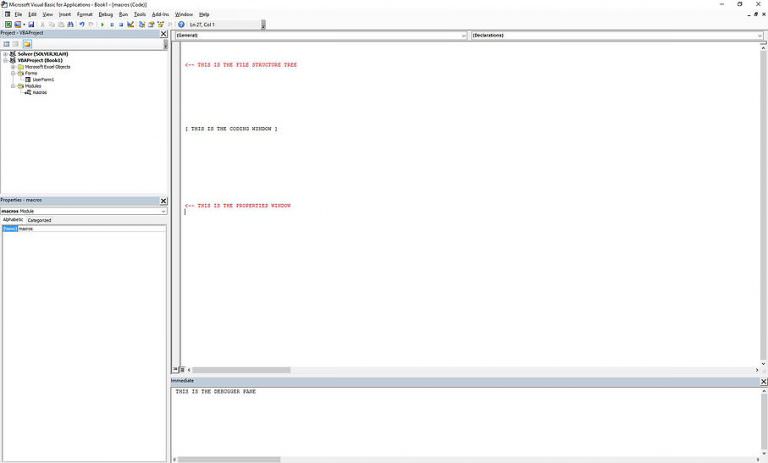Image resolution: width=768 pixels, height=463 pixels.
Task: Click View Object icon in Project pane
Action: pos(16,44)
